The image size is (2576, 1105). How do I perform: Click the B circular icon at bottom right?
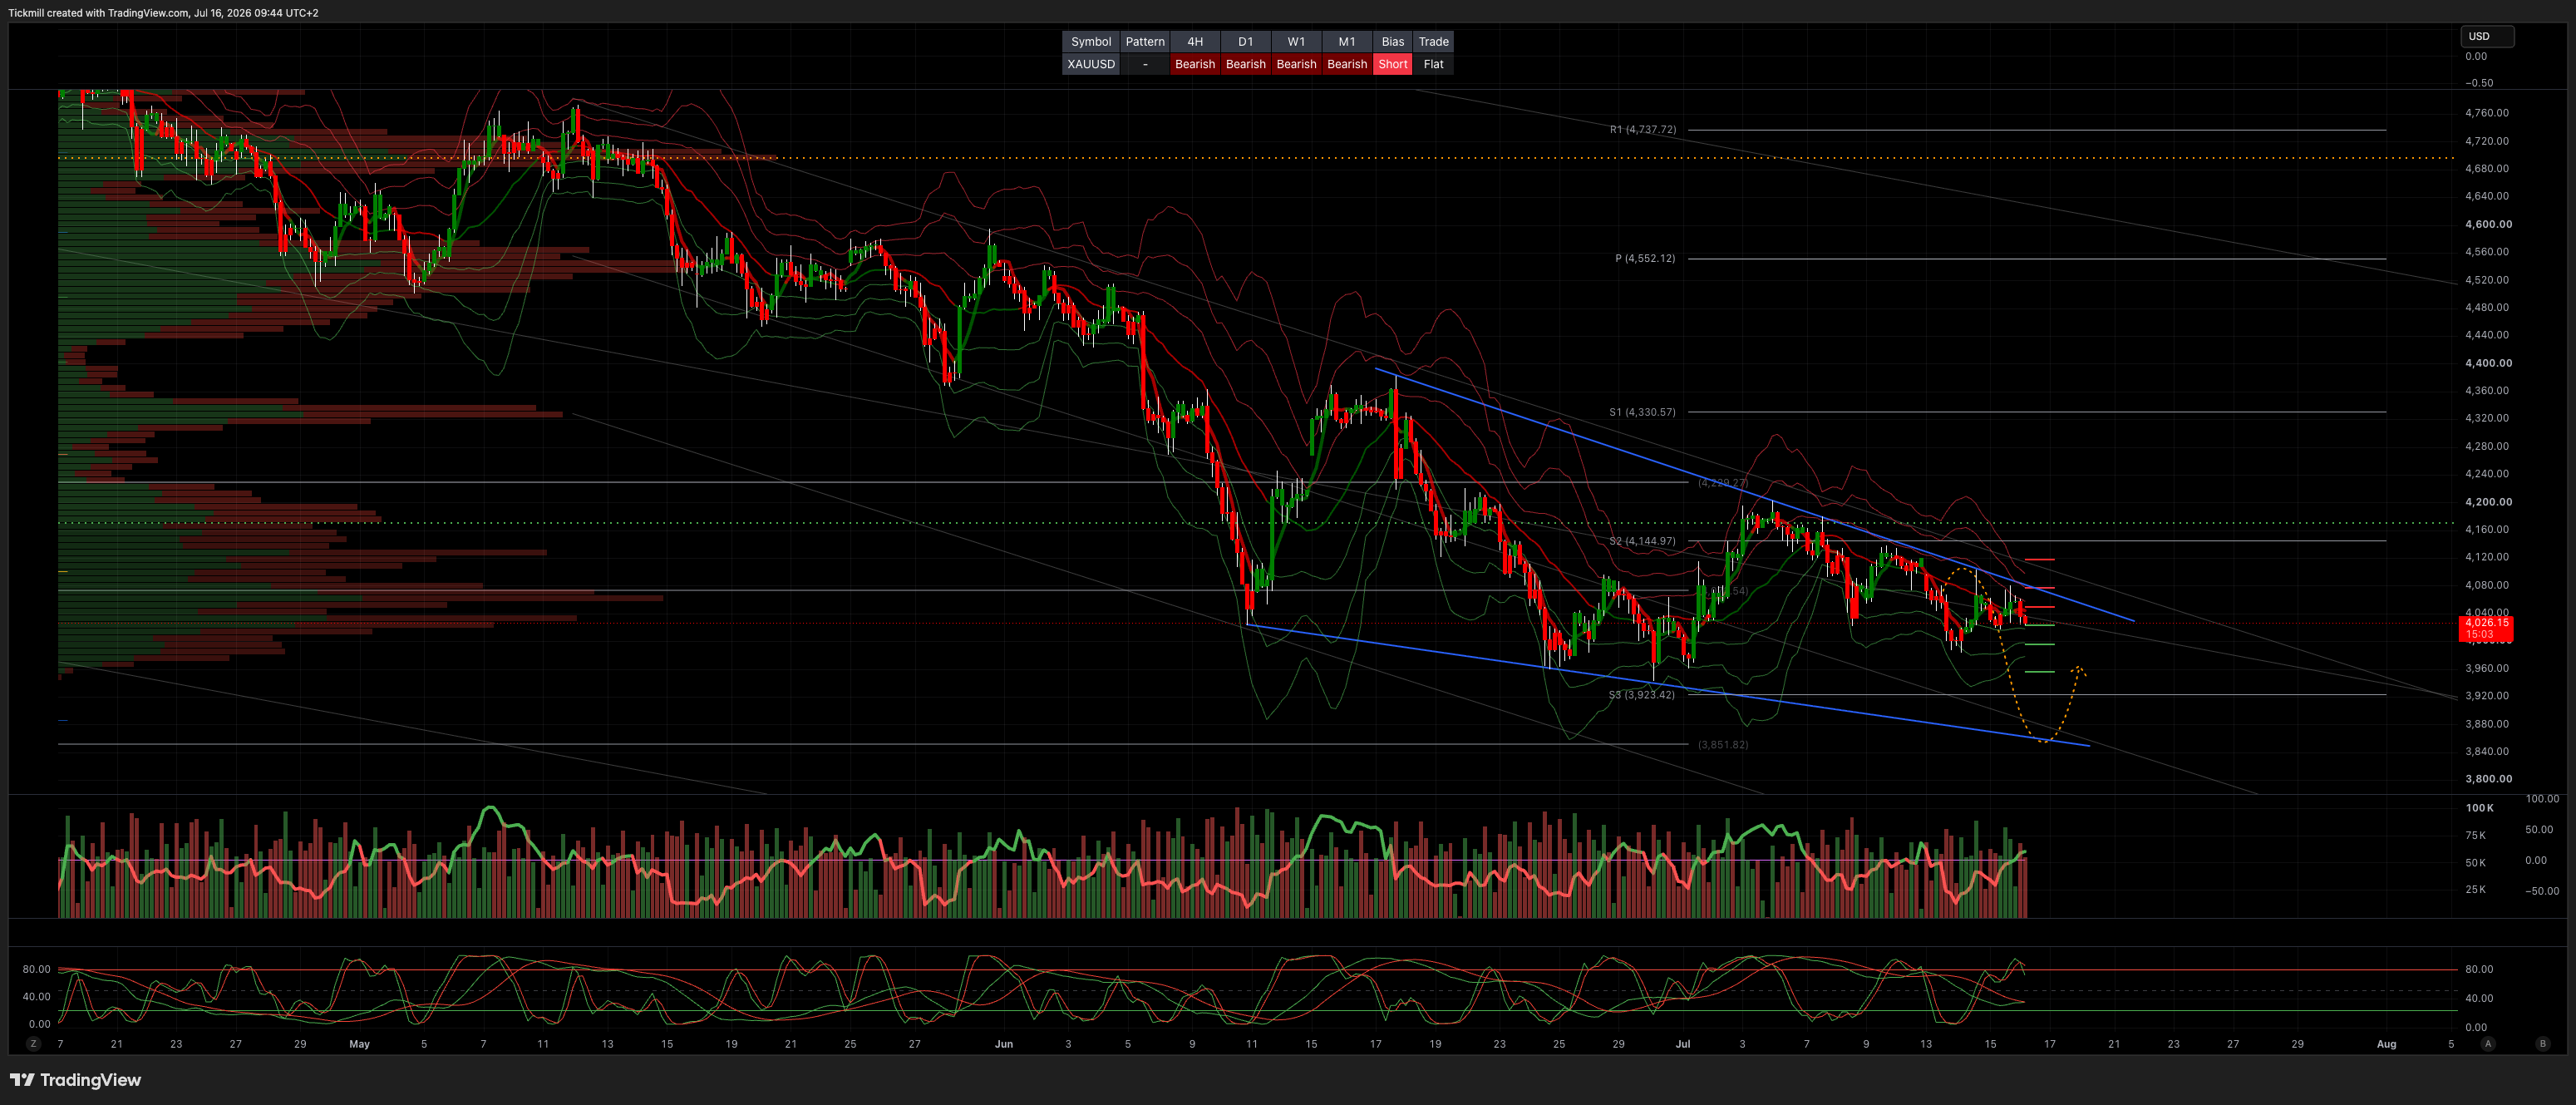[2543, 1044]
